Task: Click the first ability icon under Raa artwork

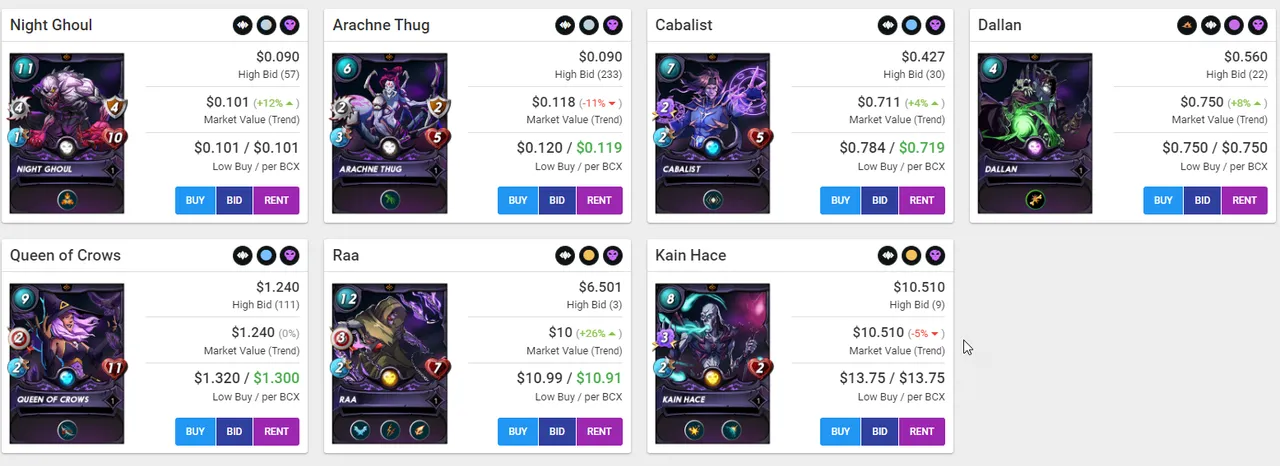Action: [359, 430]
